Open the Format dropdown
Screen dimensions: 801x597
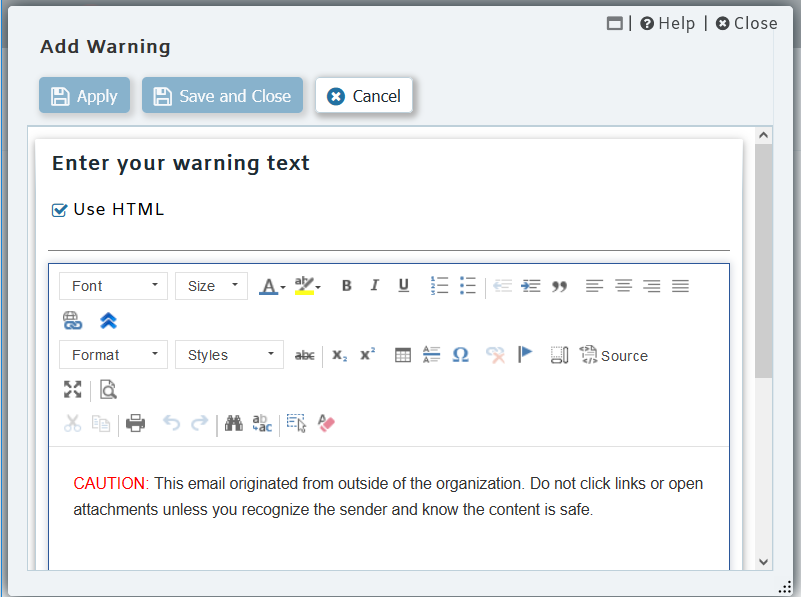[113, 354]
